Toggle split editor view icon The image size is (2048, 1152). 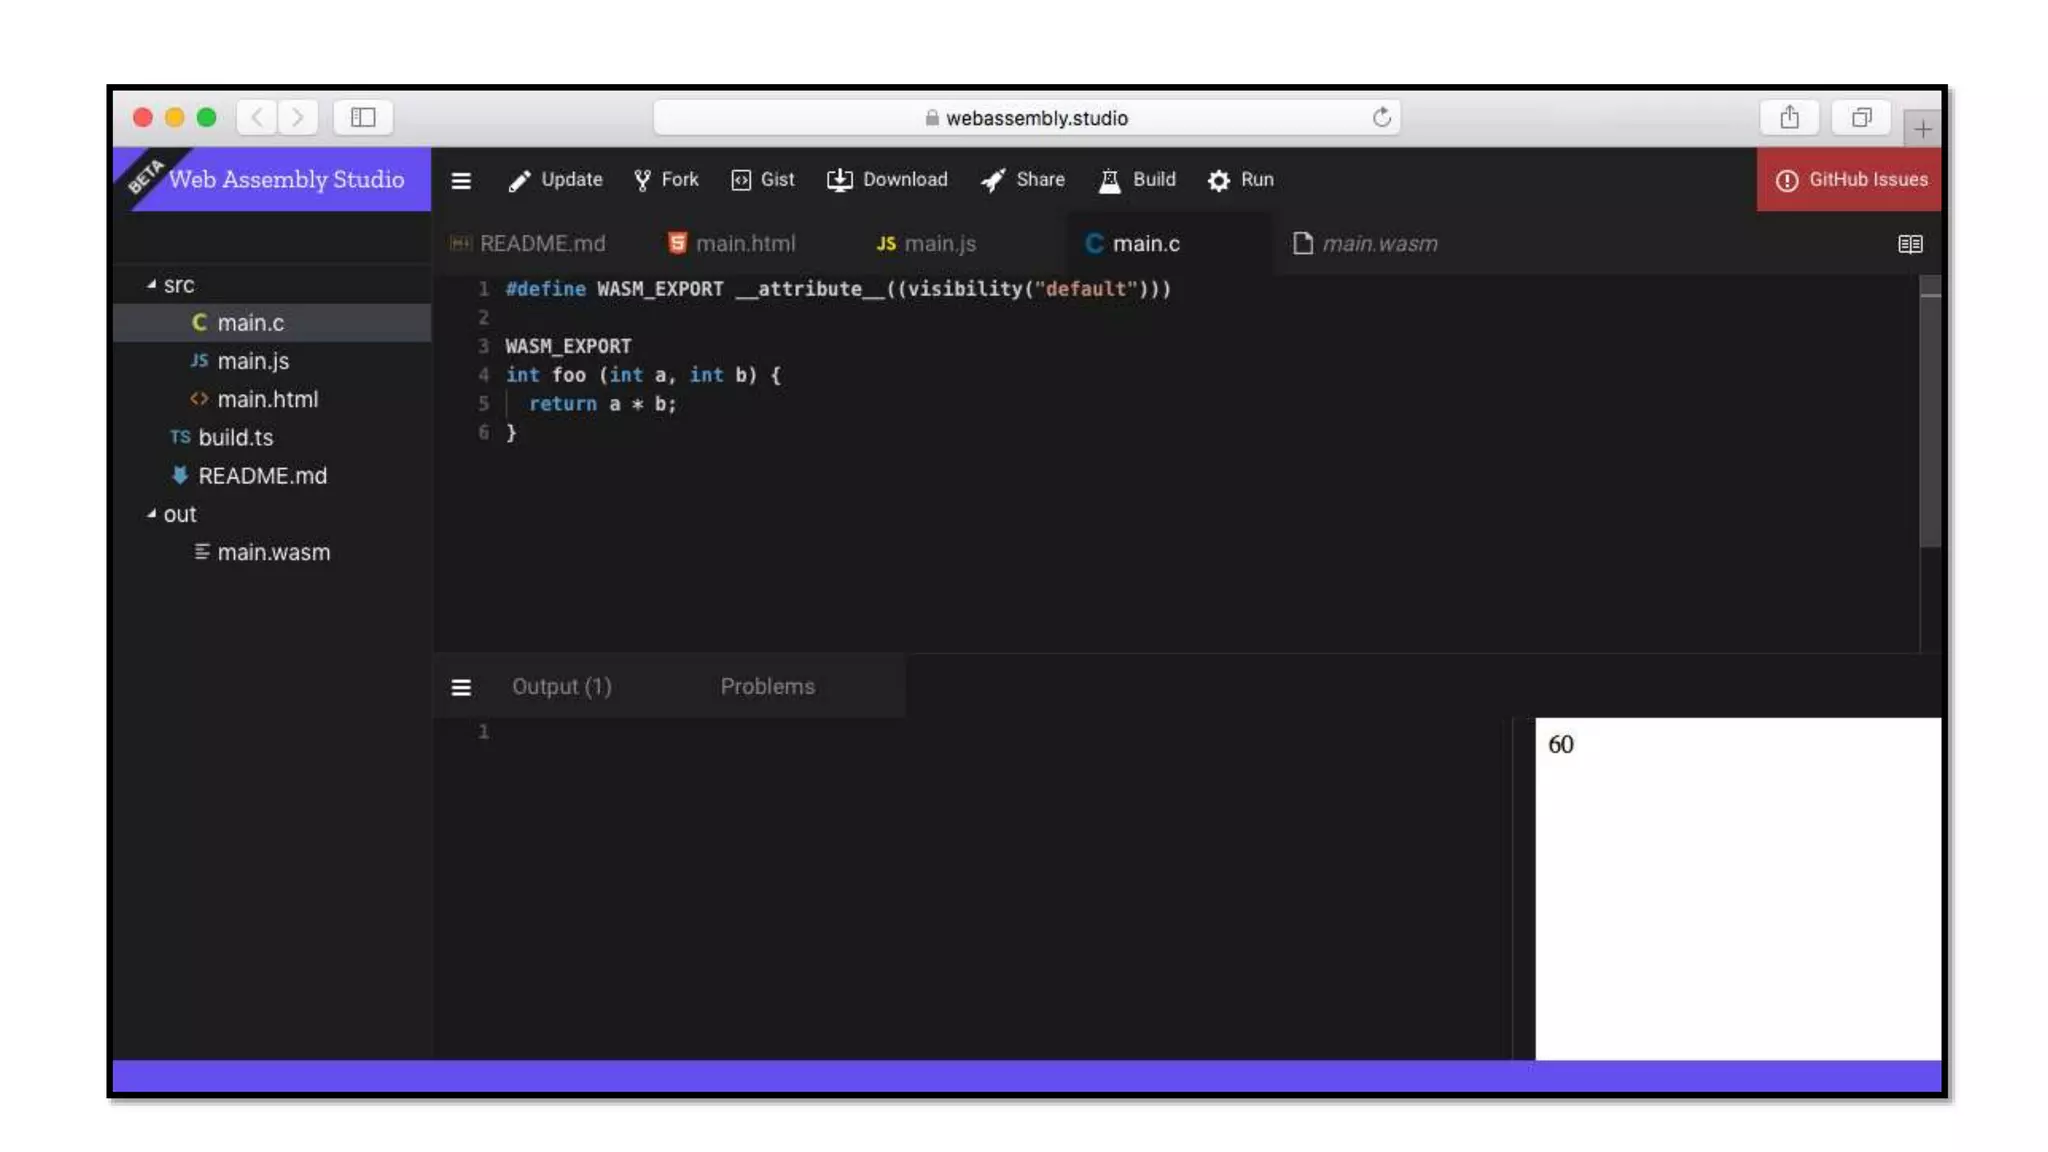click(1909, 244)
